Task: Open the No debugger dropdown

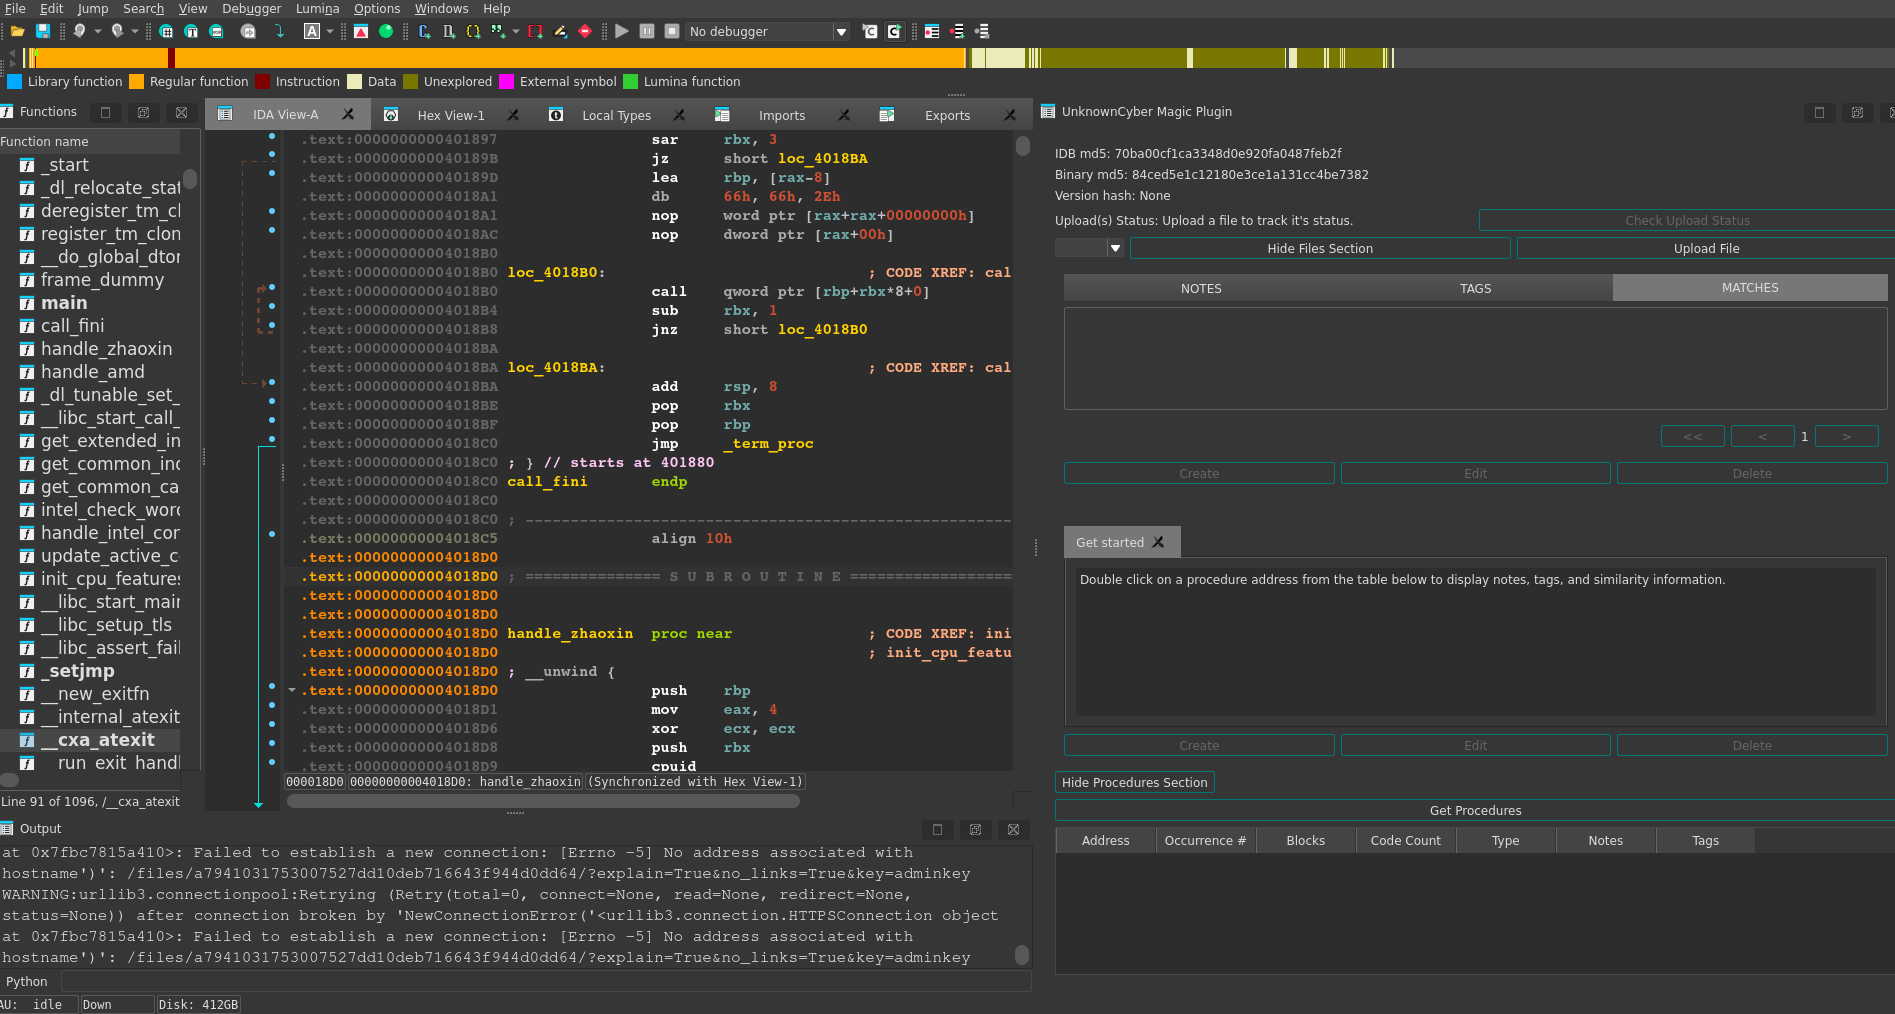Action: pos(841,32)
